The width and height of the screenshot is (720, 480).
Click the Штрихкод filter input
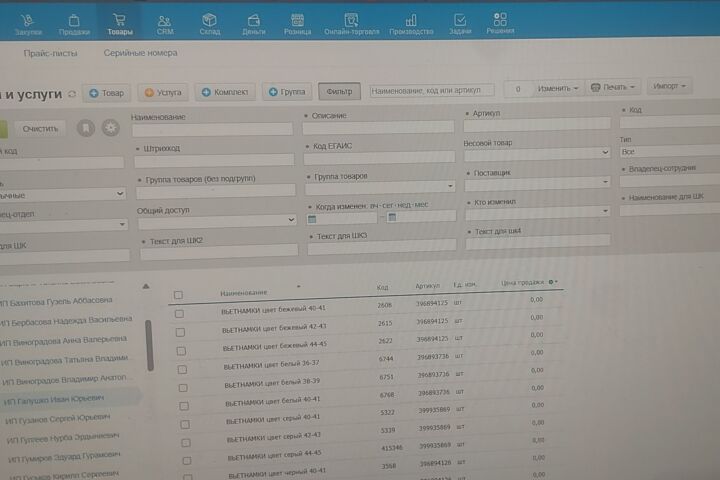tap(214, 160)
